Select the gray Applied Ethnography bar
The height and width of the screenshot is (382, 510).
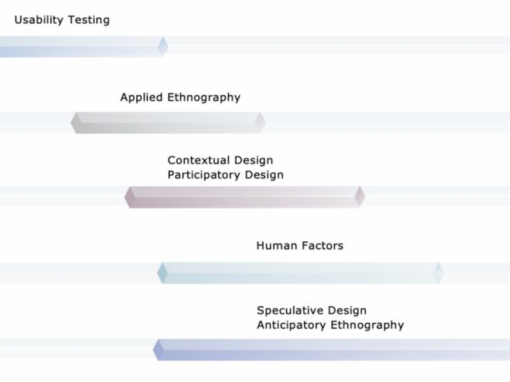(x=168, y=123)
